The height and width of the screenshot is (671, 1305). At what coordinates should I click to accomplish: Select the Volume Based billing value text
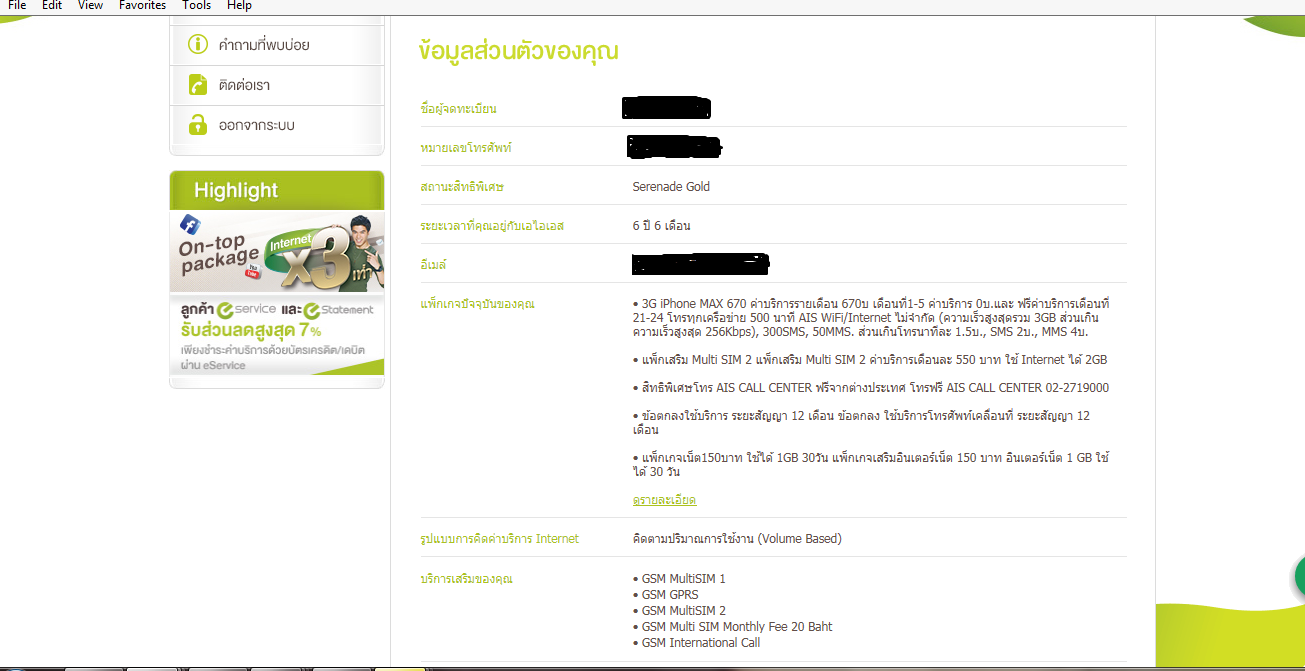(x=737, y=539)
